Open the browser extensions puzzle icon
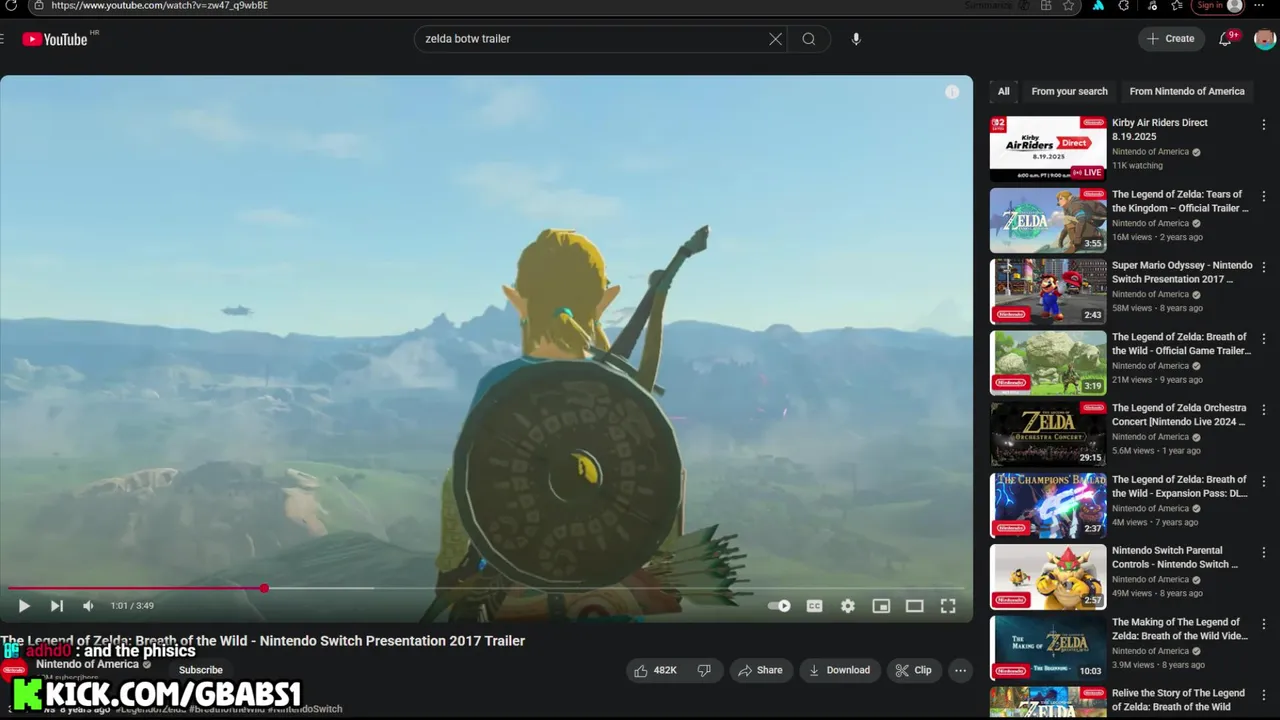 pyautogui.click(x=1124, y=5)
